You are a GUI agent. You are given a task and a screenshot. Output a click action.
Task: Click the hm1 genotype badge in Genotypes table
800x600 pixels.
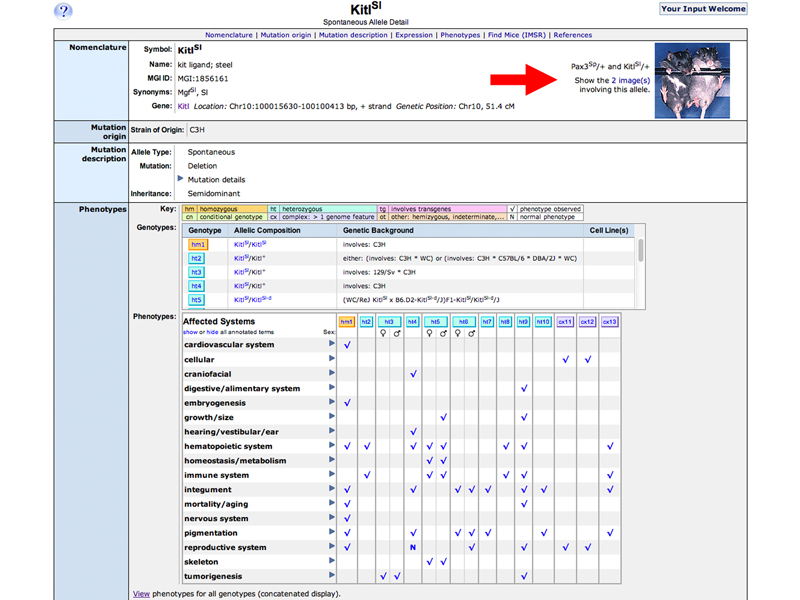coord(197,244)
